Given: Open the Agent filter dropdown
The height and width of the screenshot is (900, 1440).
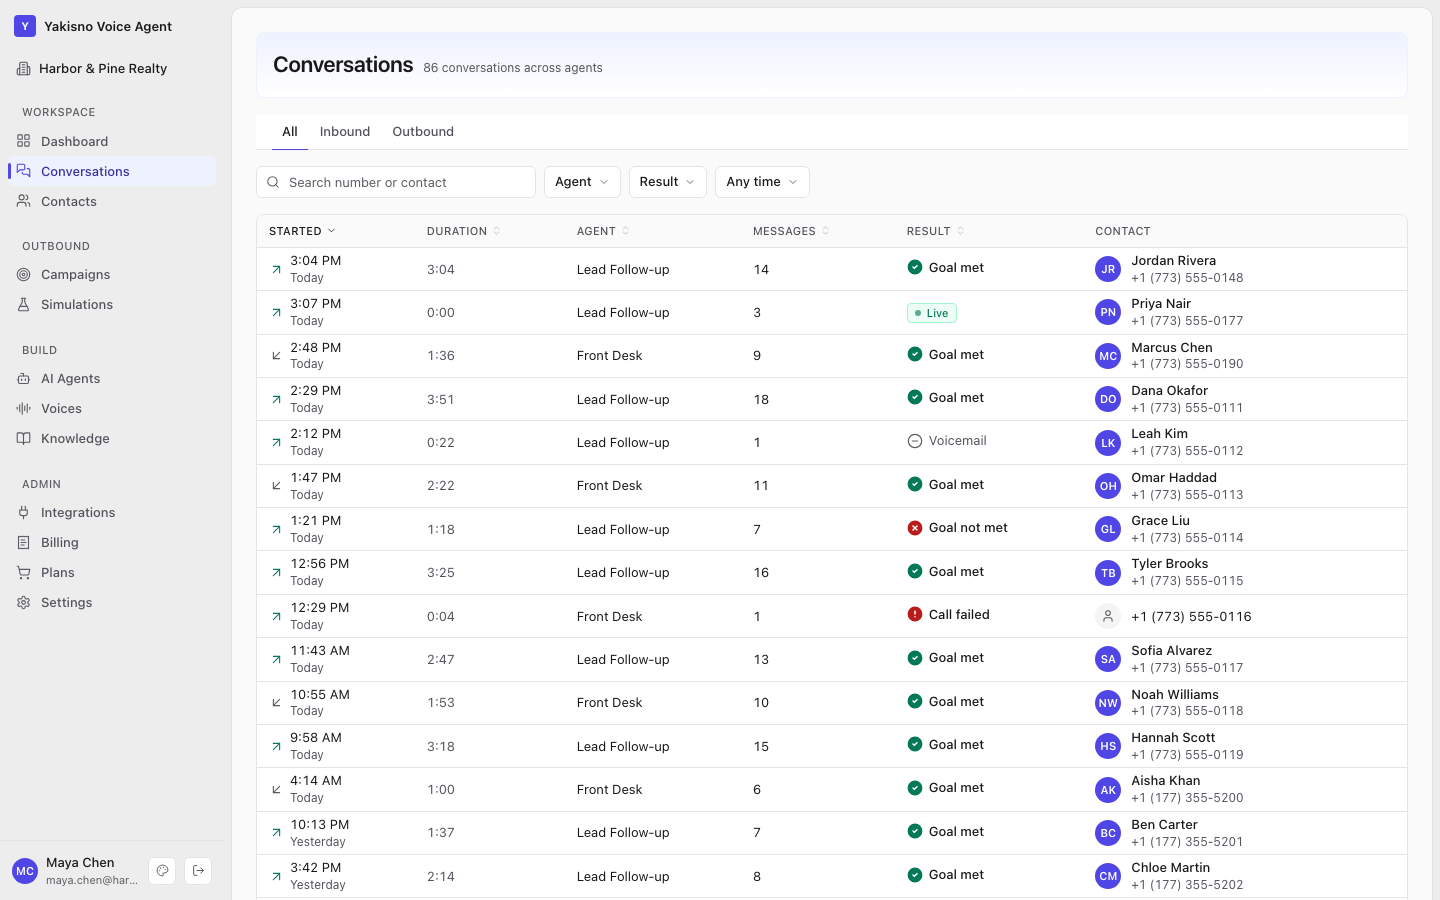Looking at the screenshot, I should point(582,182).
